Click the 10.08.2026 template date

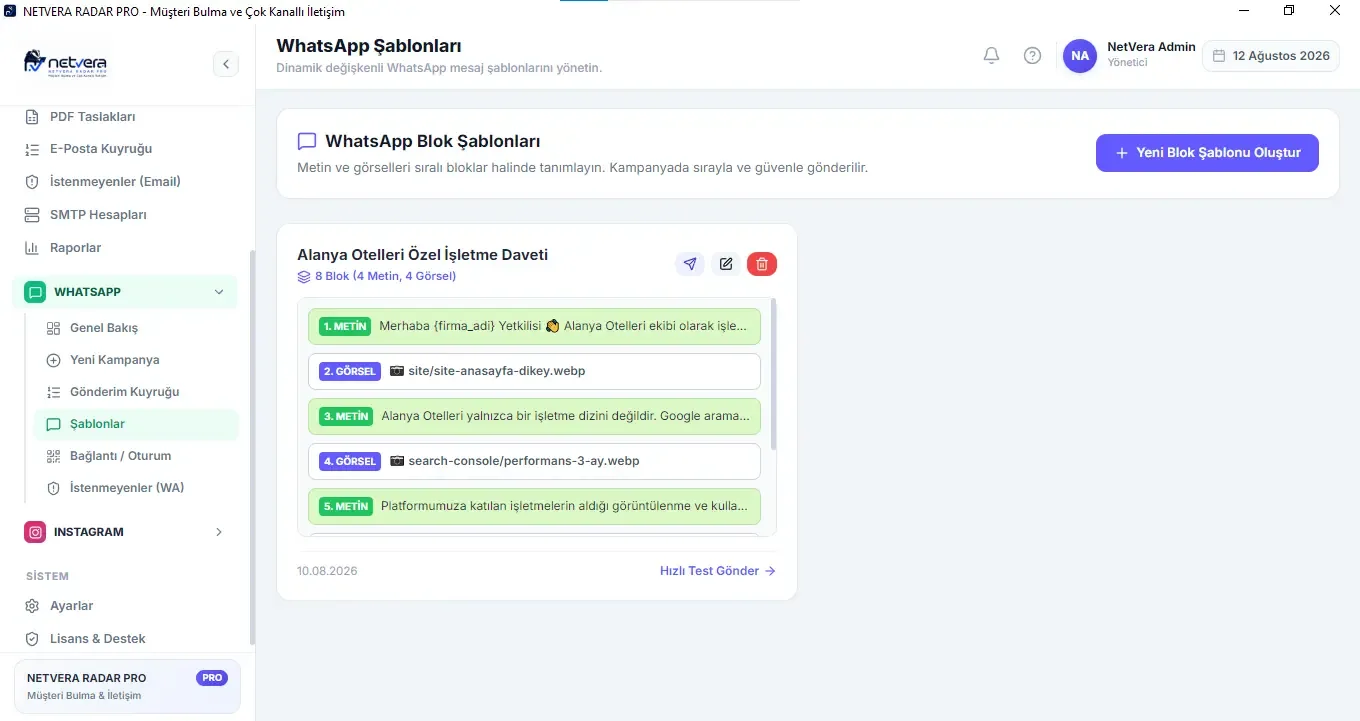point(327,571)
